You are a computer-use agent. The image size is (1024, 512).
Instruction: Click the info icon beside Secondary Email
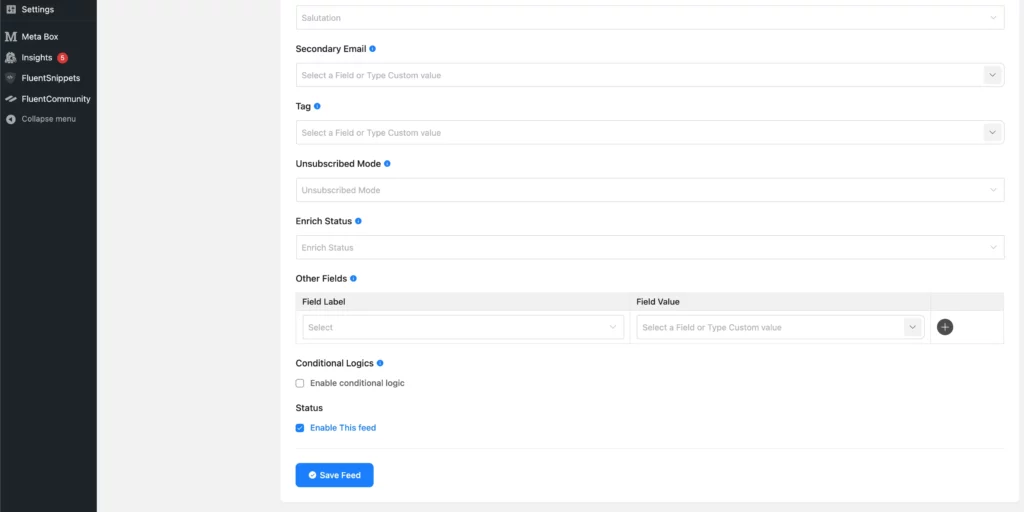coord(372,49)
